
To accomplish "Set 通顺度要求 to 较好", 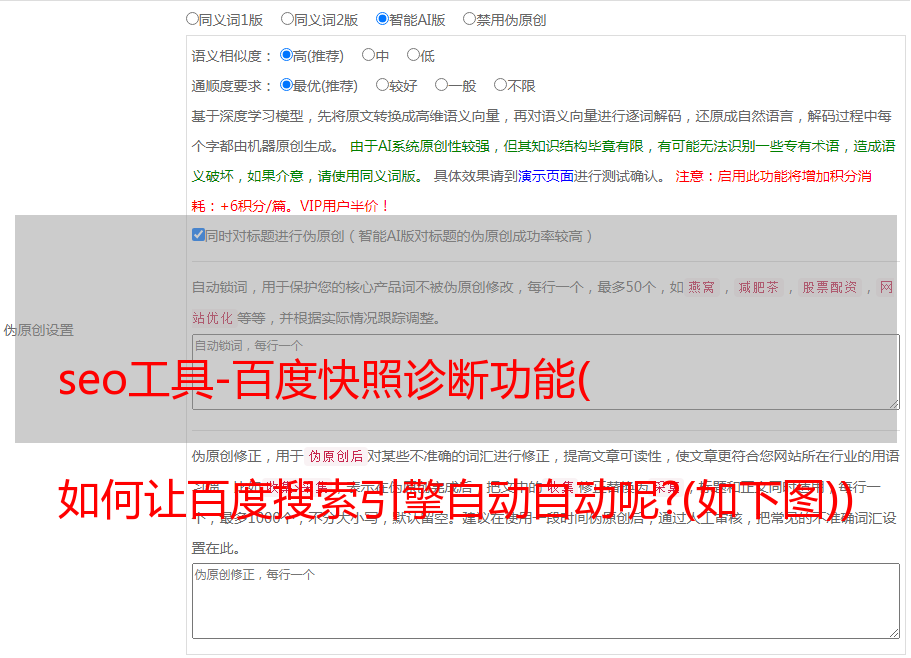I will (x=382, y=85).
